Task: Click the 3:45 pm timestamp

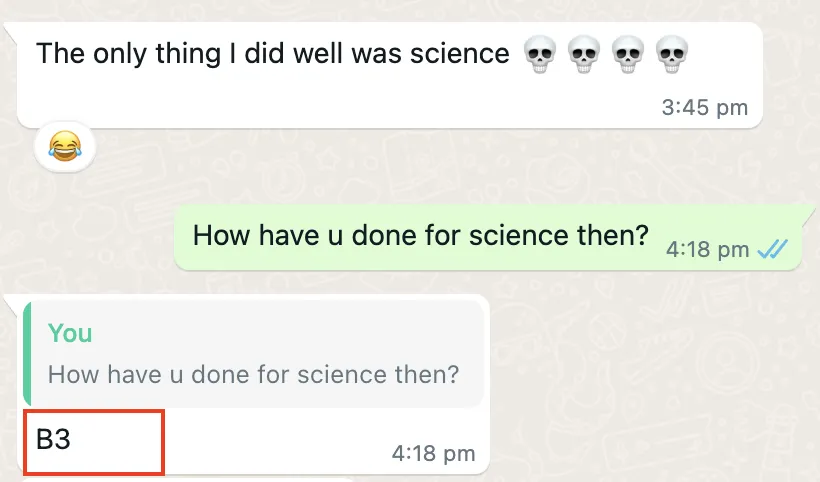Action: click(704, 108)
